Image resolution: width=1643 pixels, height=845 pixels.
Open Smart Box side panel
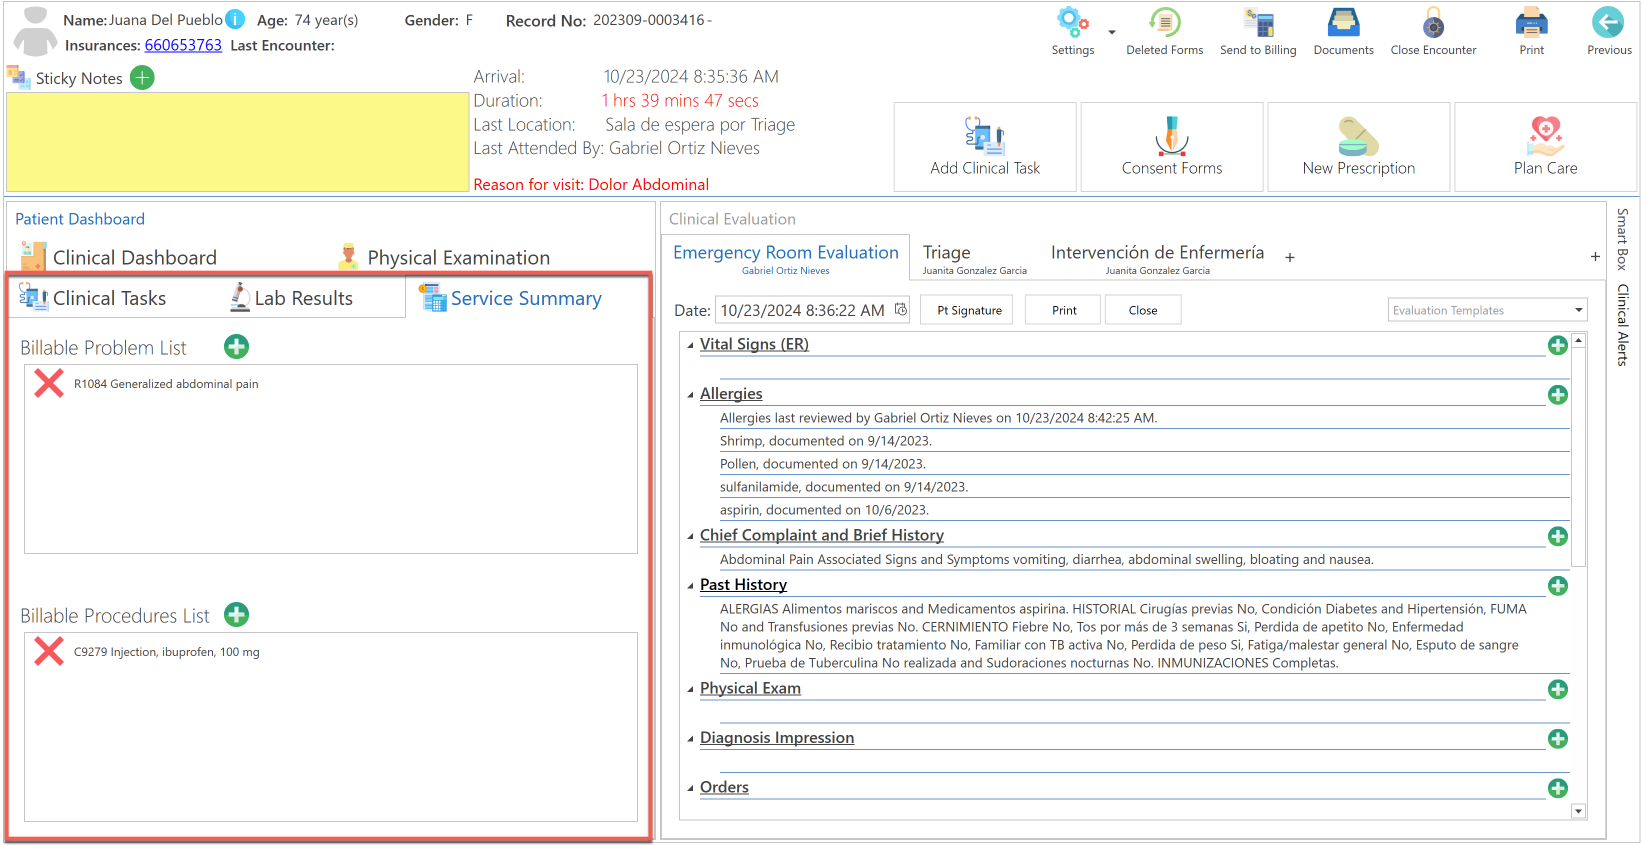1622,239
